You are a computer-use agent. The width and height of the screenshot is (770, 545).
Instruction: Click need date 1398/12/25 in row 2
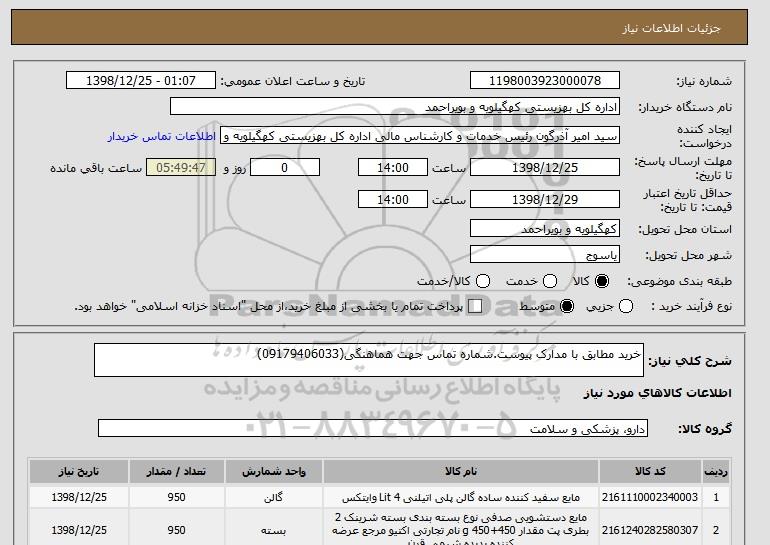pos(79,530)
